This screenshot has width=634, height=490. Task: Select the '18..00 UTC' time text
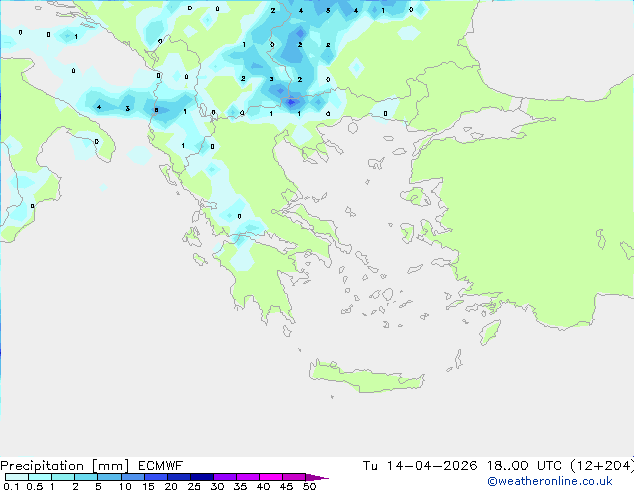(x=524, y=466)
